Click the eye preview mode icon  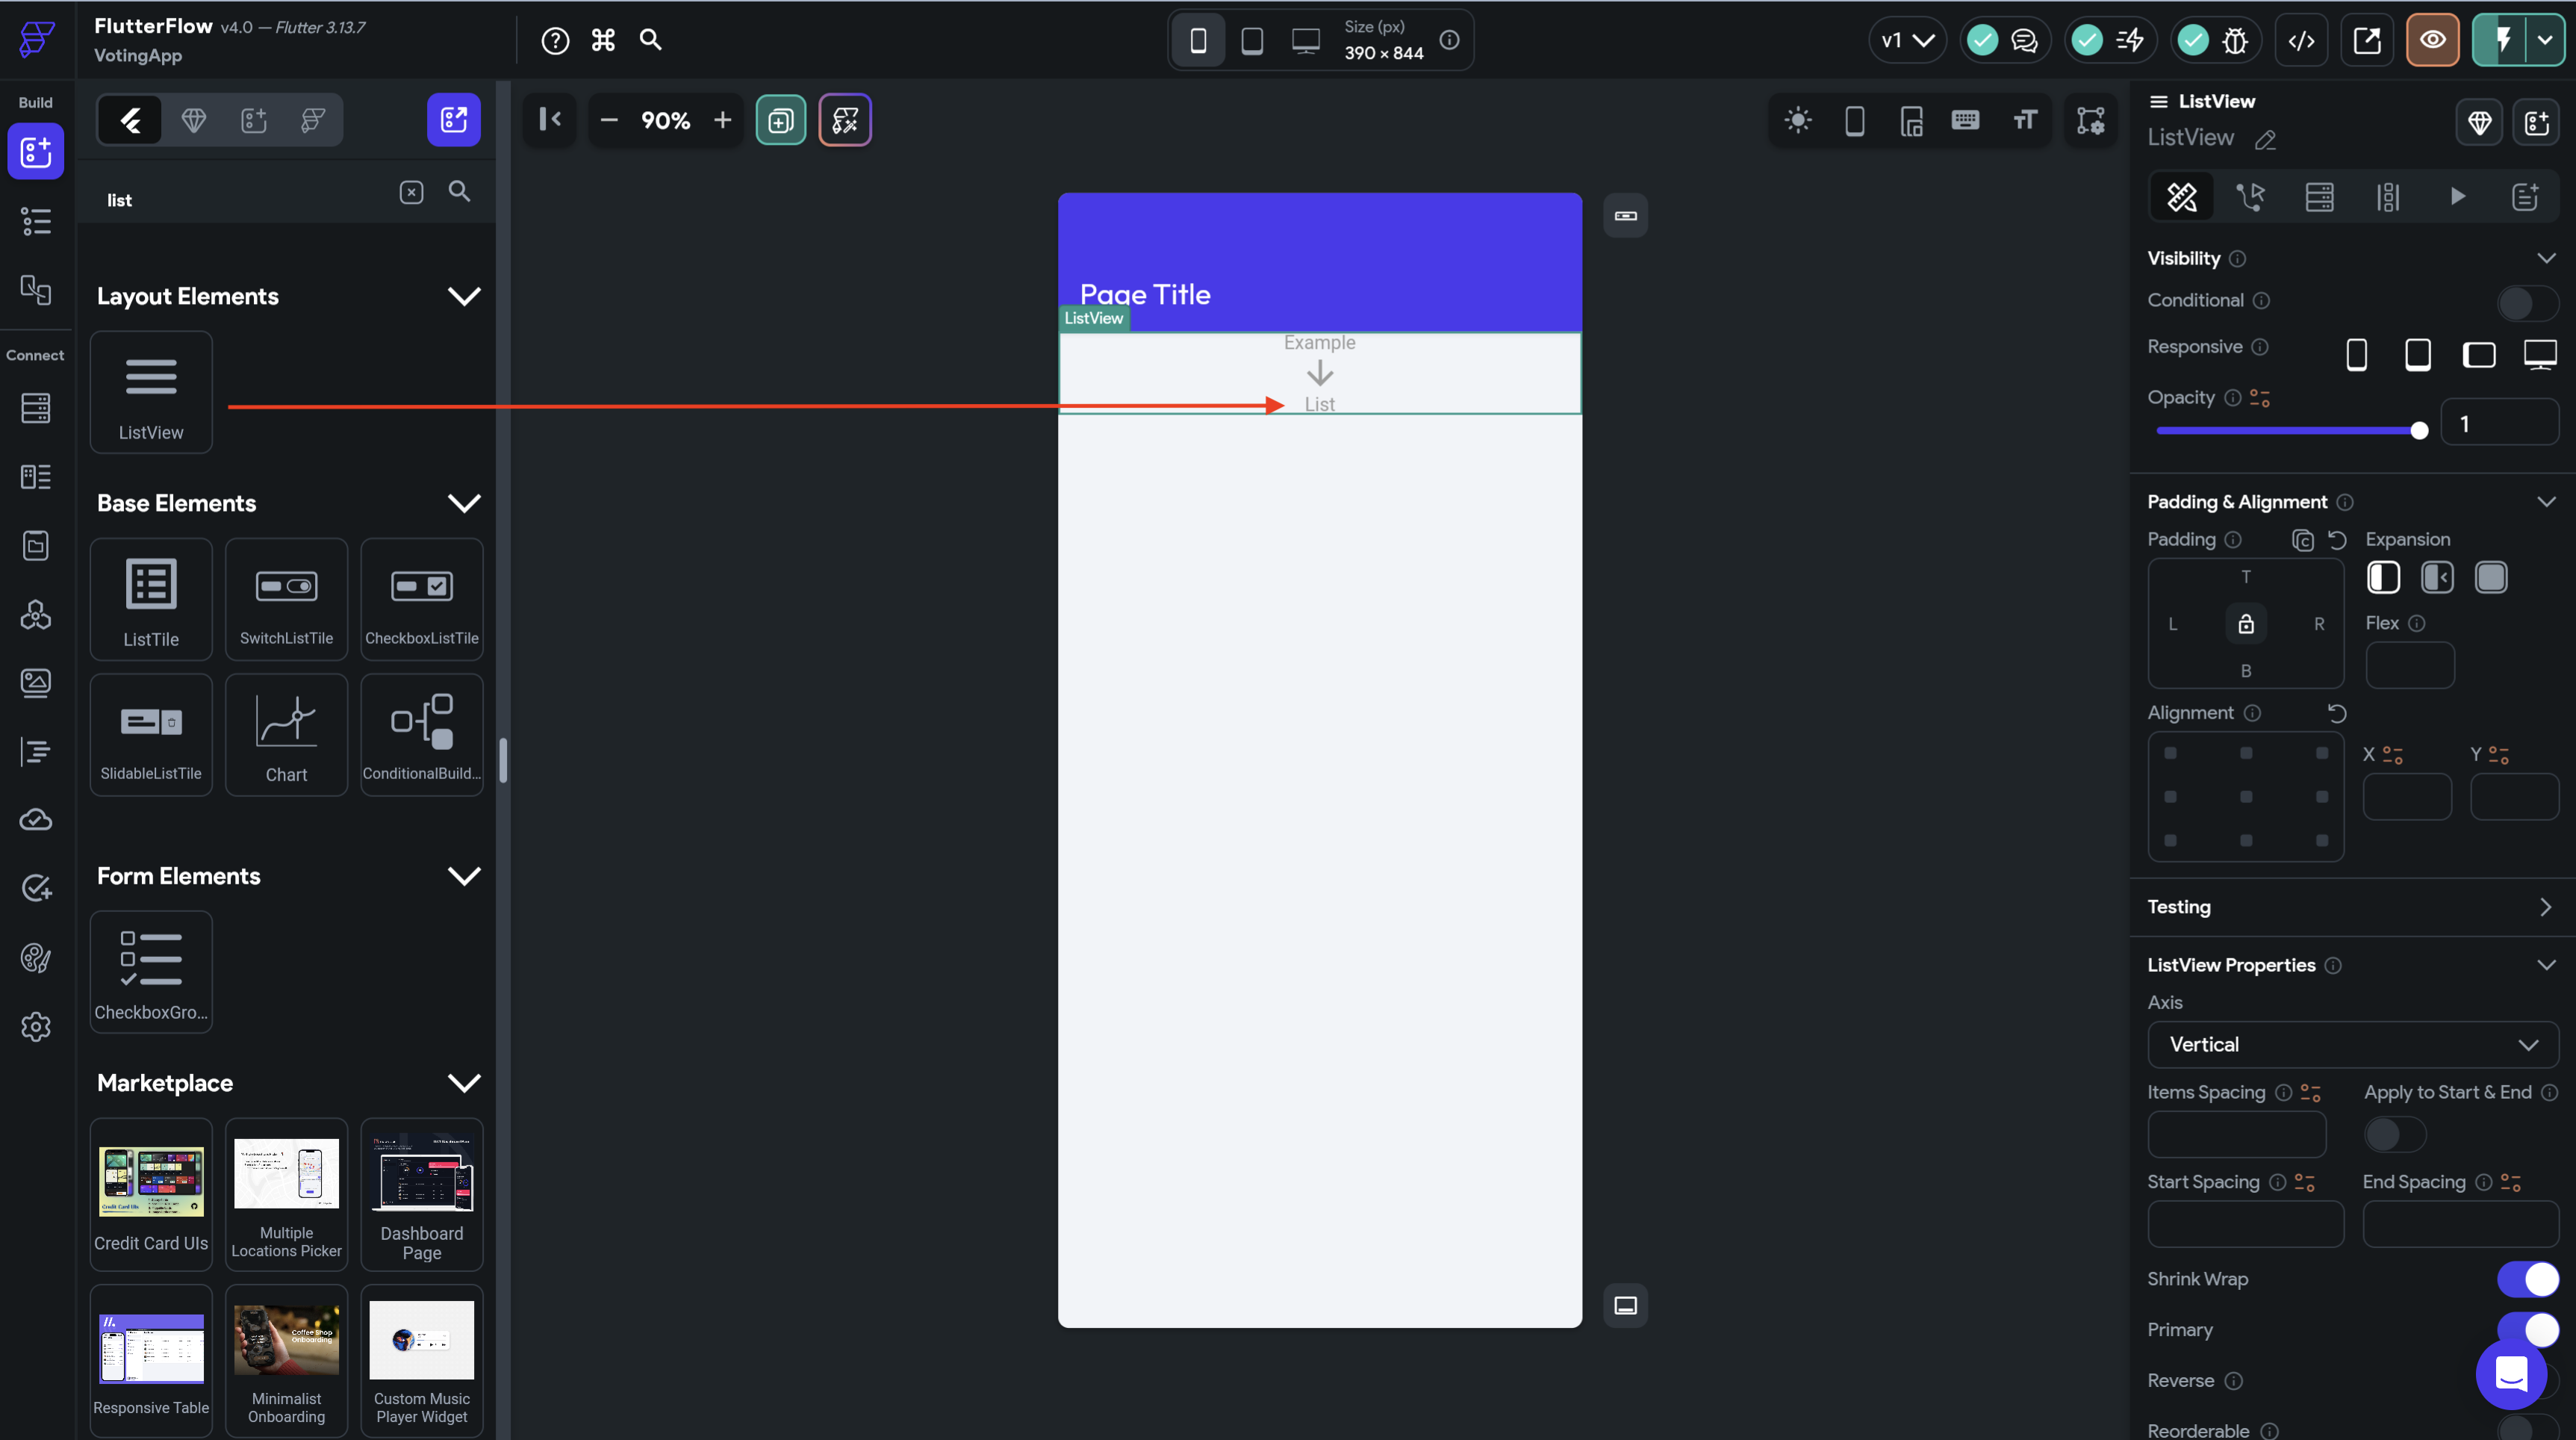pos(2434,39)
